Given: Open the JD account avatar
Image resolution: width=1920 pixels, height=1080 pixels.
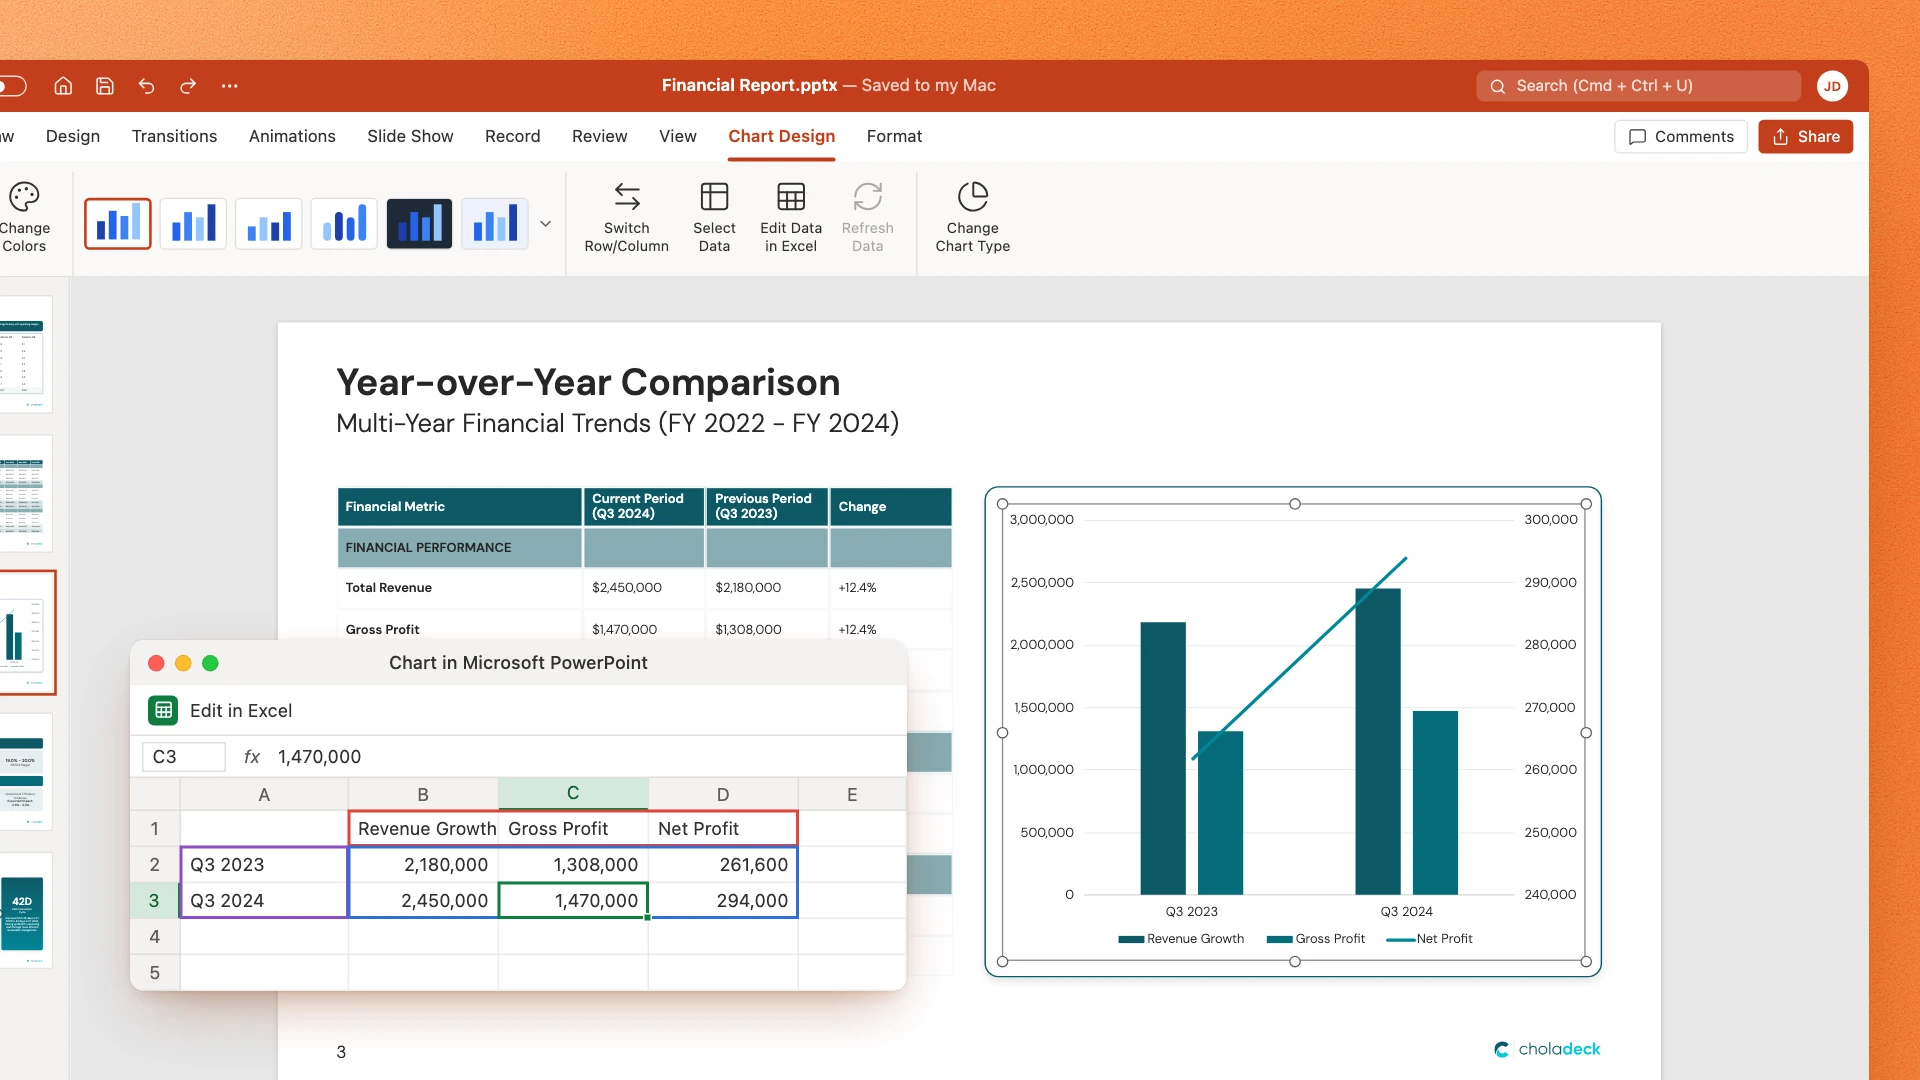Looking at the screenshot, I should [x=1832, y=86].
